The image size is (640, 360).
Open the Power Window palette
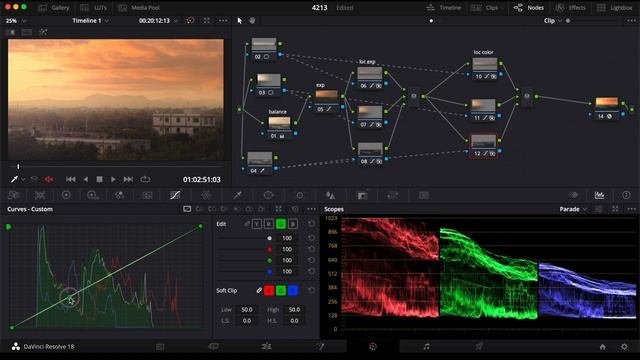click(268, 195)
